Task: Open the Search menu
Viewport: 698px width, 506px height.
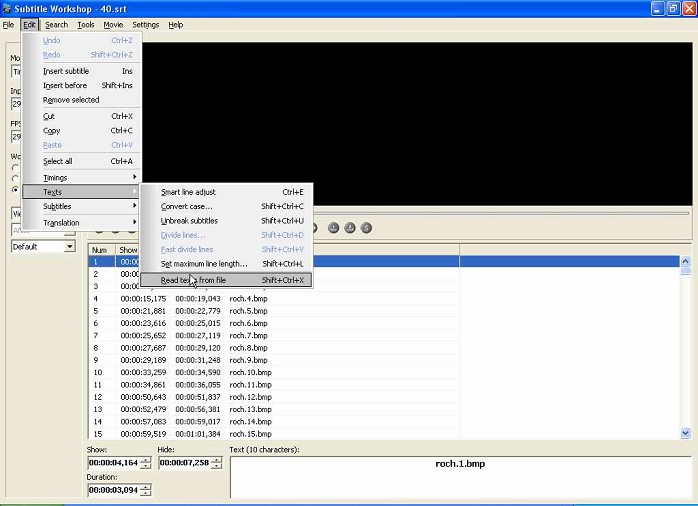Action: [57, 25]
